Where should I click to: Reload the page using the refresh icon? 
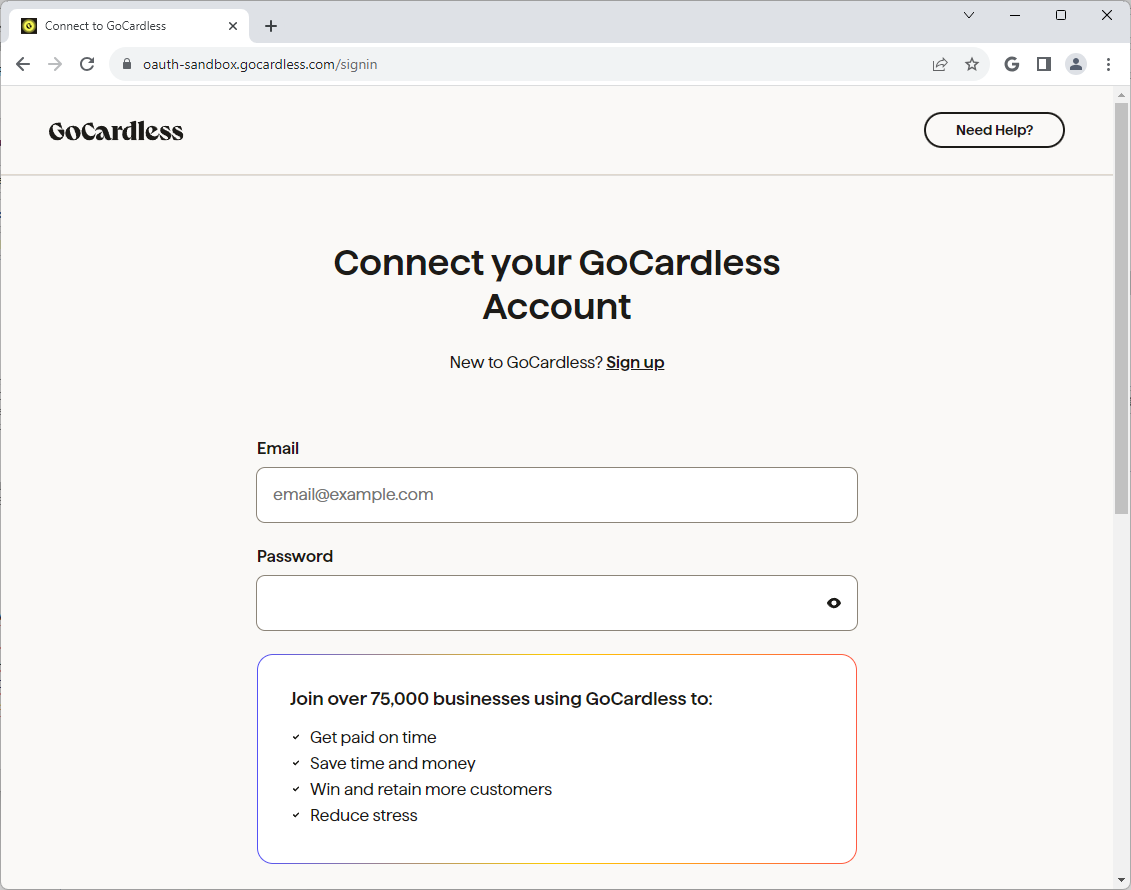(x=87, y=63)
